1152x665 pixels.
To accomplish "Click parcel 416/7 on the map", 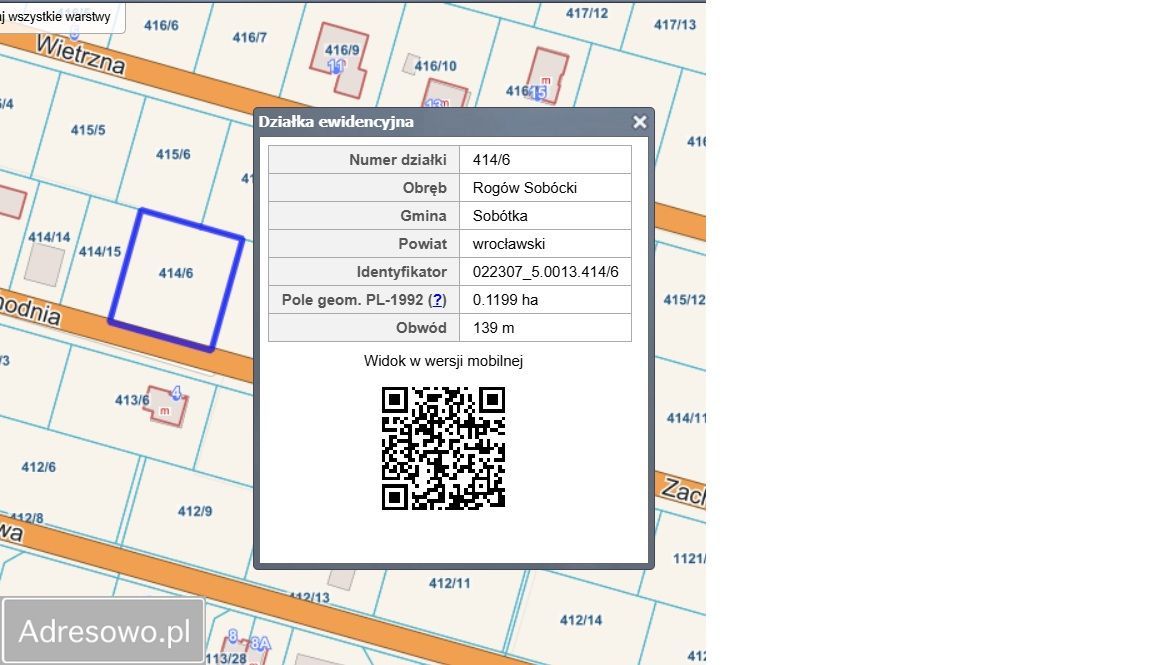I will 250,37.
